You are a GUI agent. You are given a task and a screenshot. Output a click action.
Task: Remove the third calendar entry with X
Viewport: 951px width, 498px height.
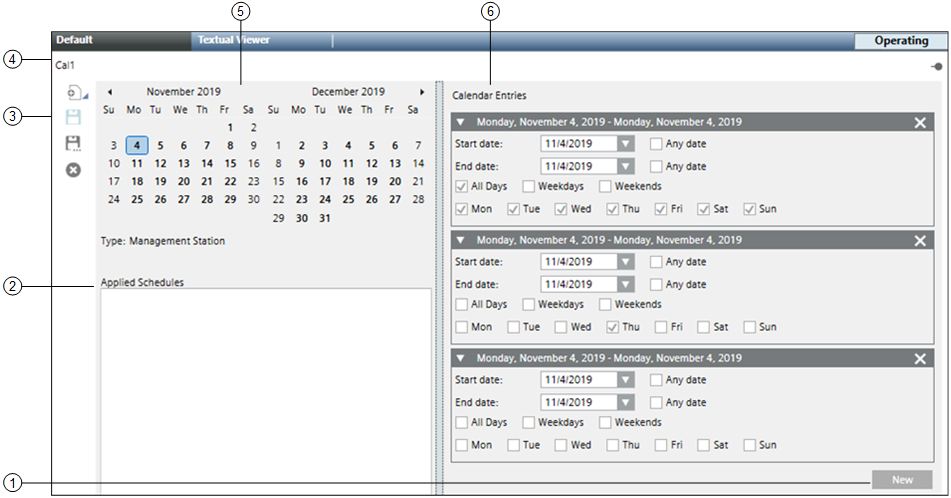click(x=920, y=358)
